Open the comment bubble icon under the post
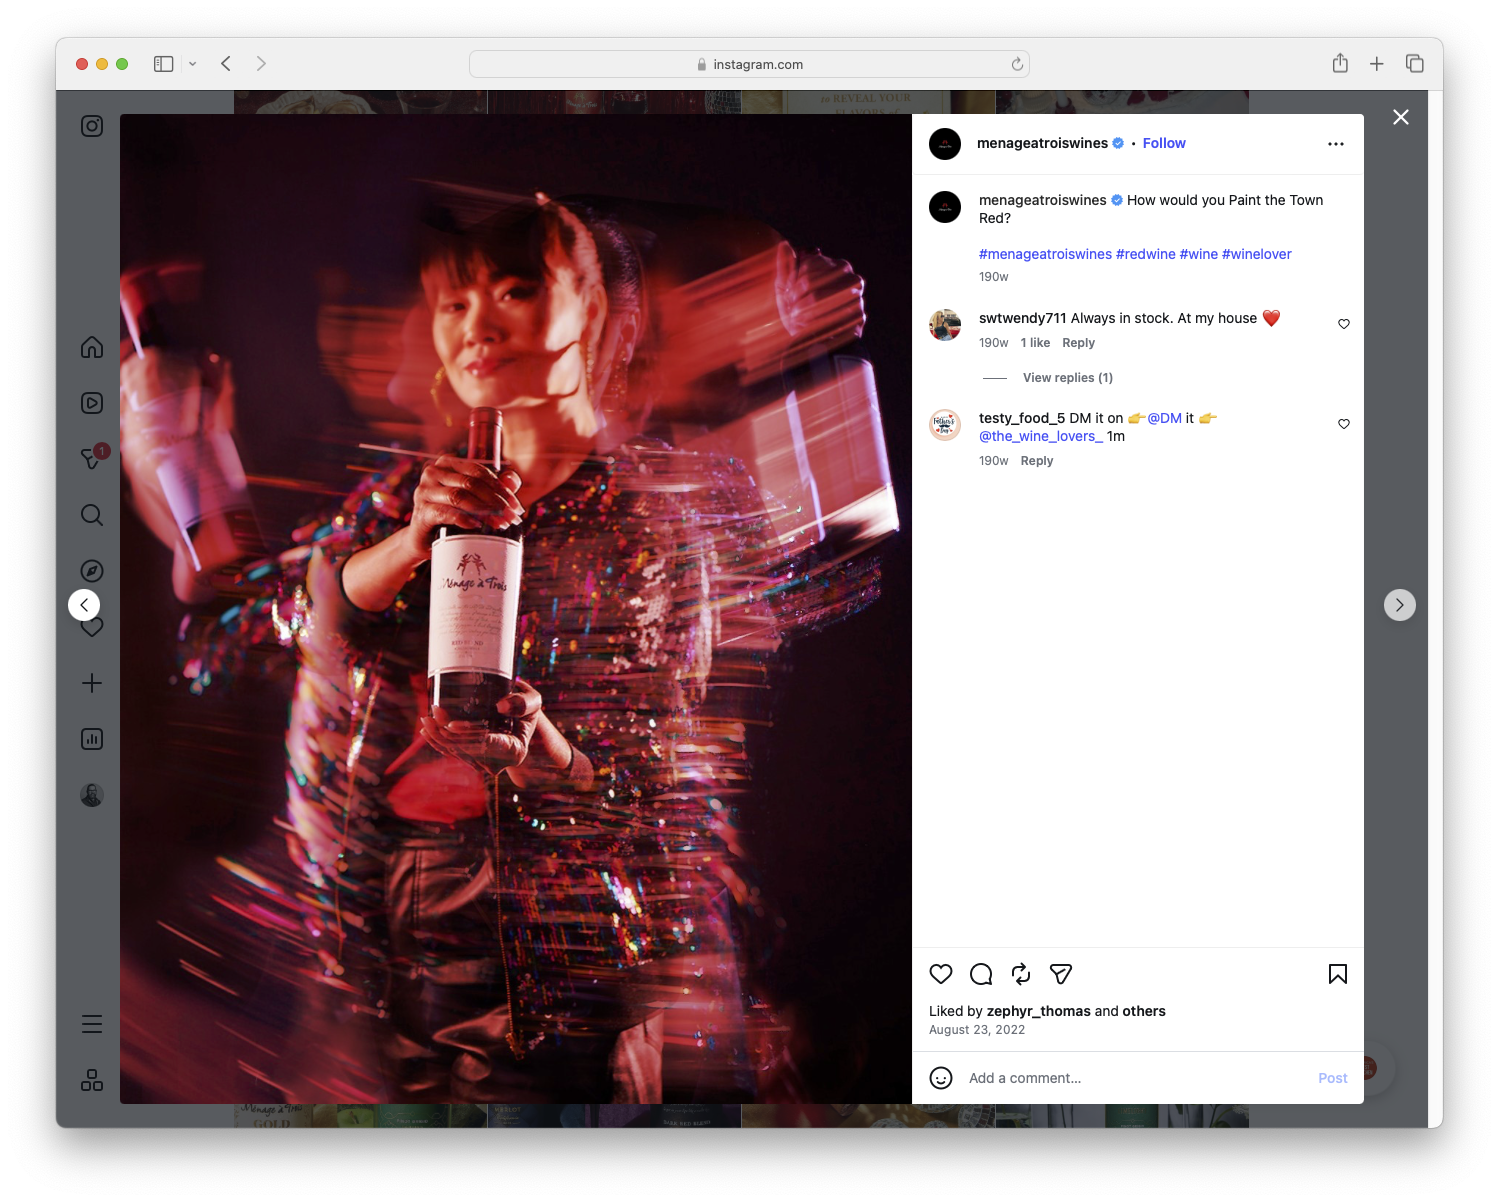Image resolution: width=1499 pixels, height=1202 pixels. point(980,974)
